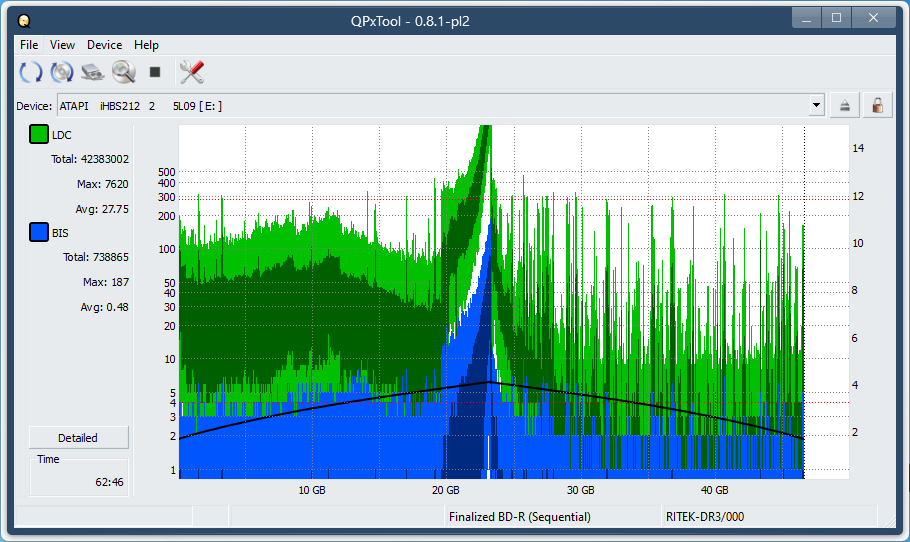Click the Detailed button
Viewport: 910px width, 542px height.
[78, 438]
